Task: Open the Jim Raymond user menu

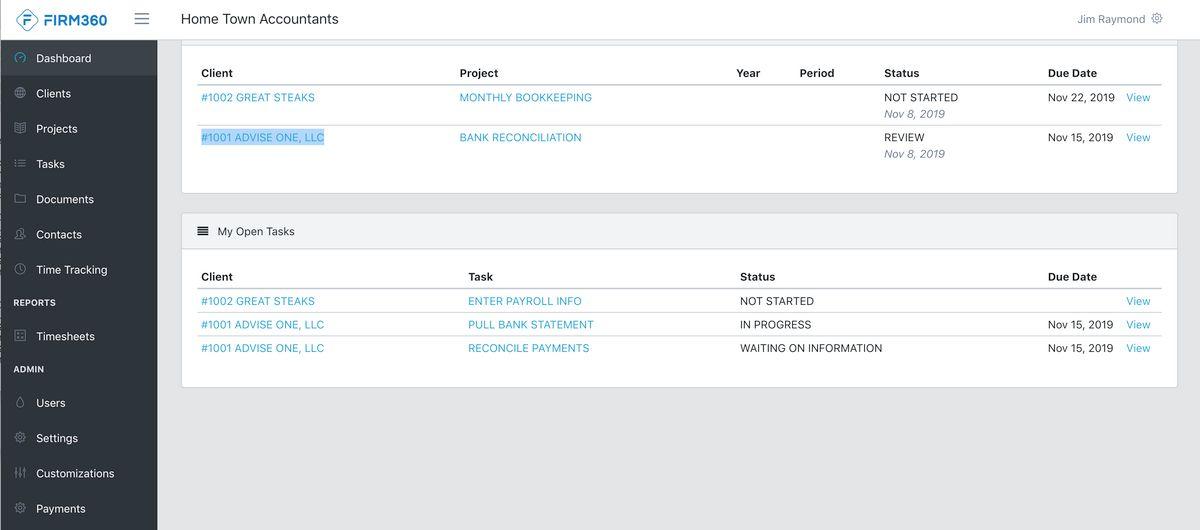Action: 1110,19
